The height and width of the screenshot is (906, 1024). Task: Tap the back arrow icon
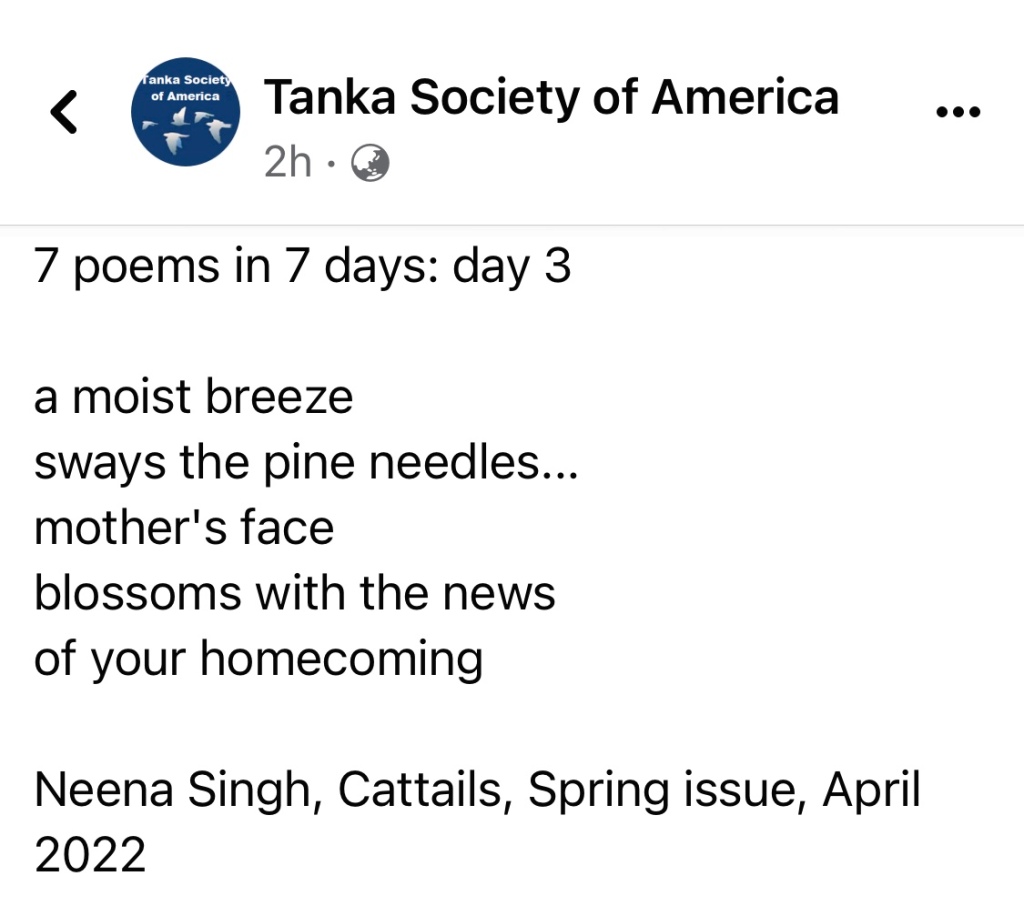coord(64,112)
